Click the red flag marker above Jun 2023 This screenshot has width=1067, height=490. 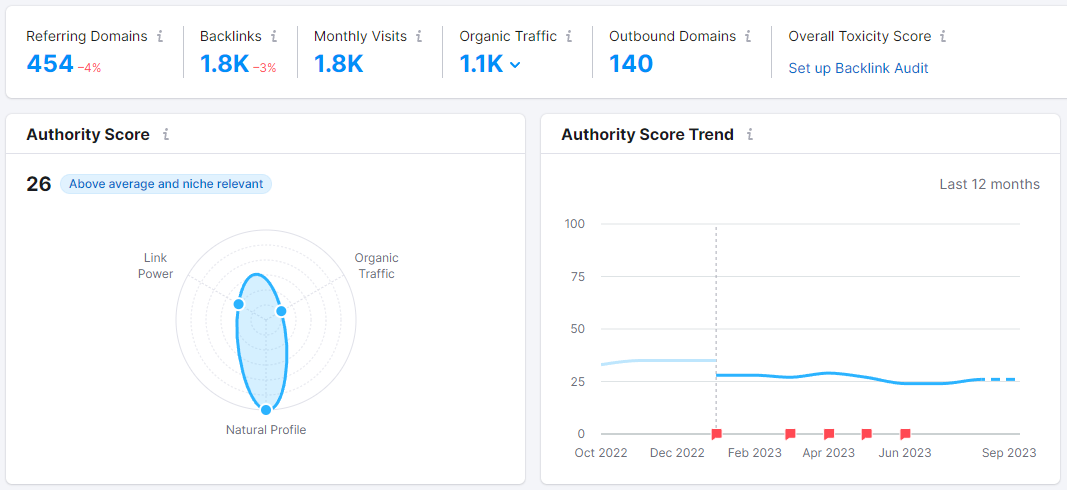coord(905,434)
